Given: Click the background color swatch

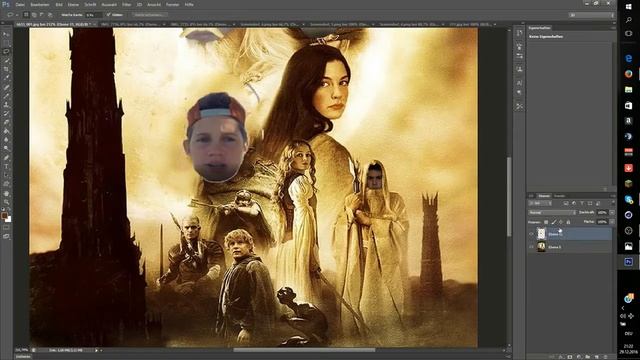Looking at the screenshot, I should [x=9, y=220].
